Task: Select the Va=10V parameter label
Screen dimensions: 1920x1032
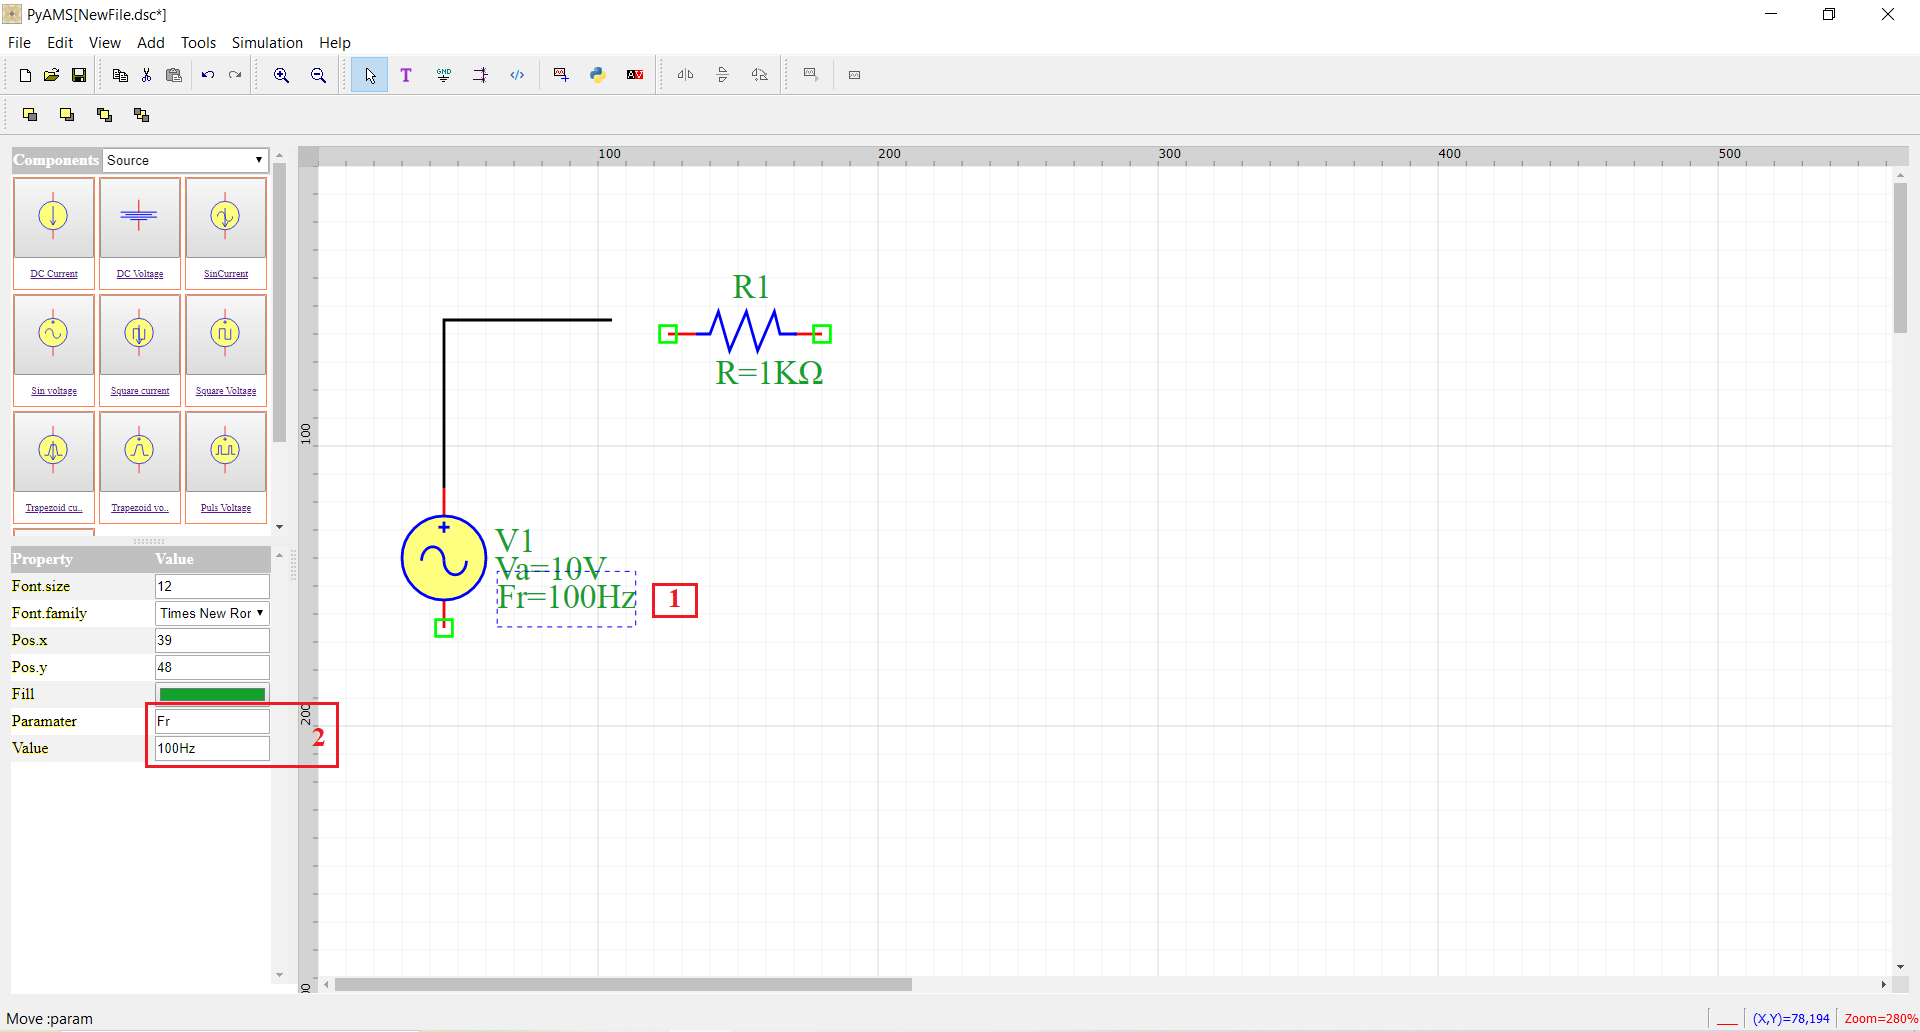Action: [x=552, y=569]
